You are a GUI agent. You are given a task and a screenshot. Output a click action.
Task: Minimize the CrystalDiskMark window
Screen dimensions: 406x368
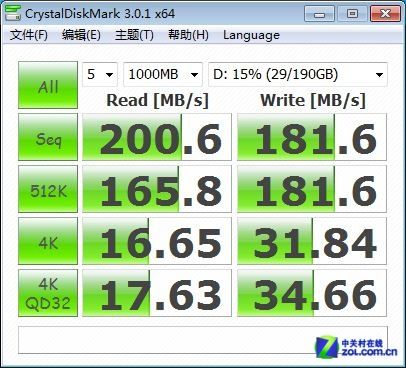tap(319, 14)
